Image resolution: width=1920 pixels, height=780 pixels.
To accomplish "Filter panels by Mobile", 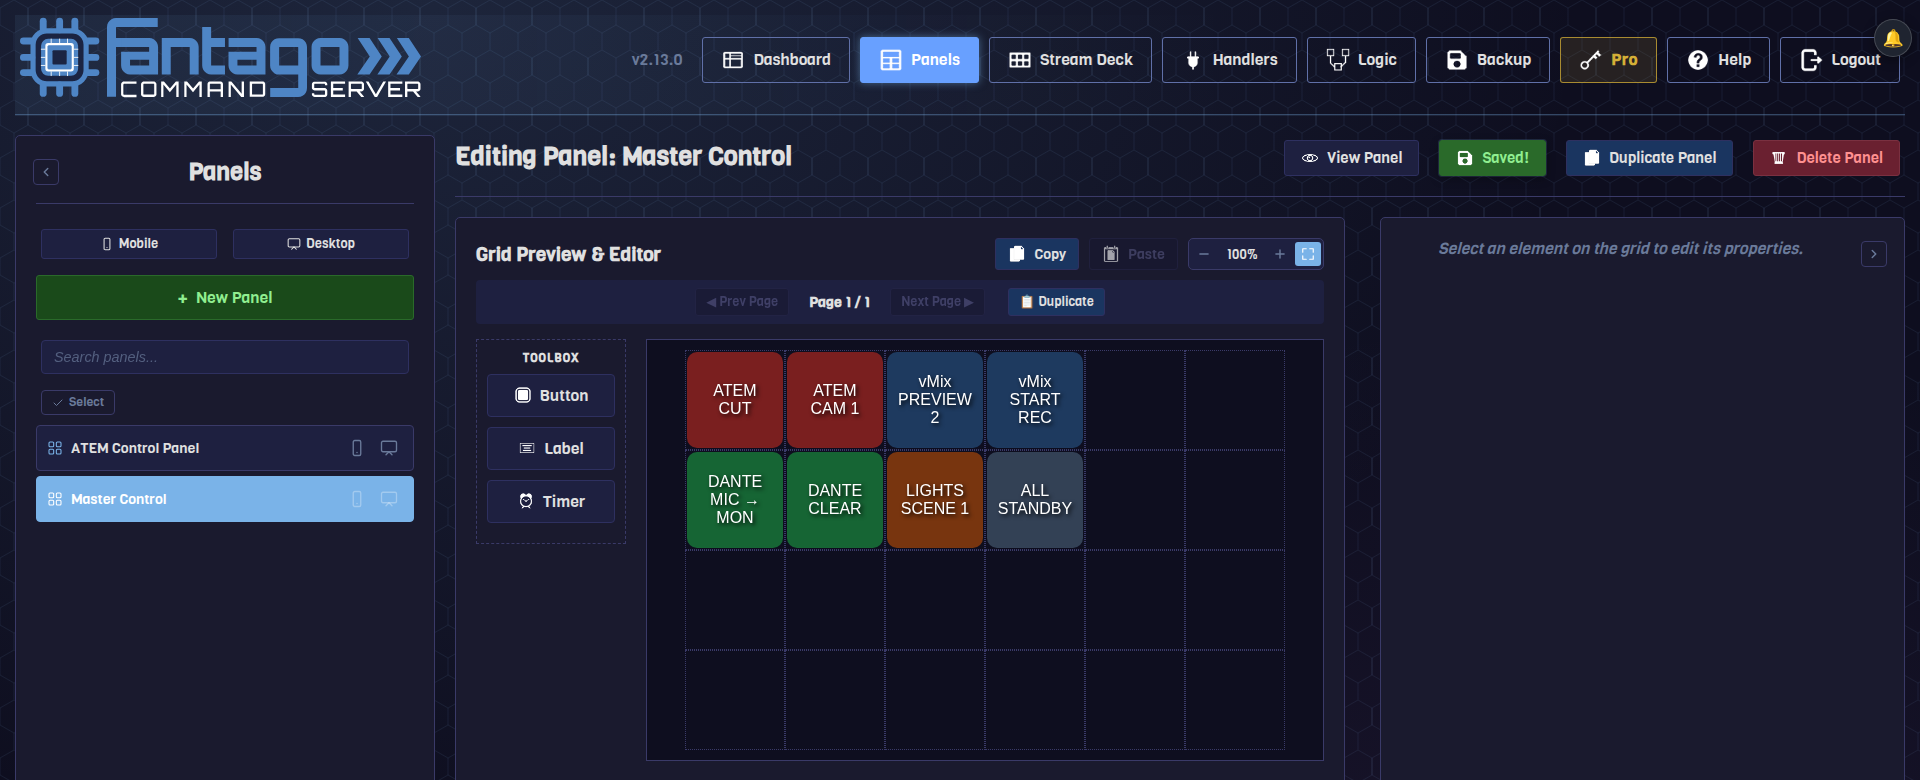I will pos(129,244).
